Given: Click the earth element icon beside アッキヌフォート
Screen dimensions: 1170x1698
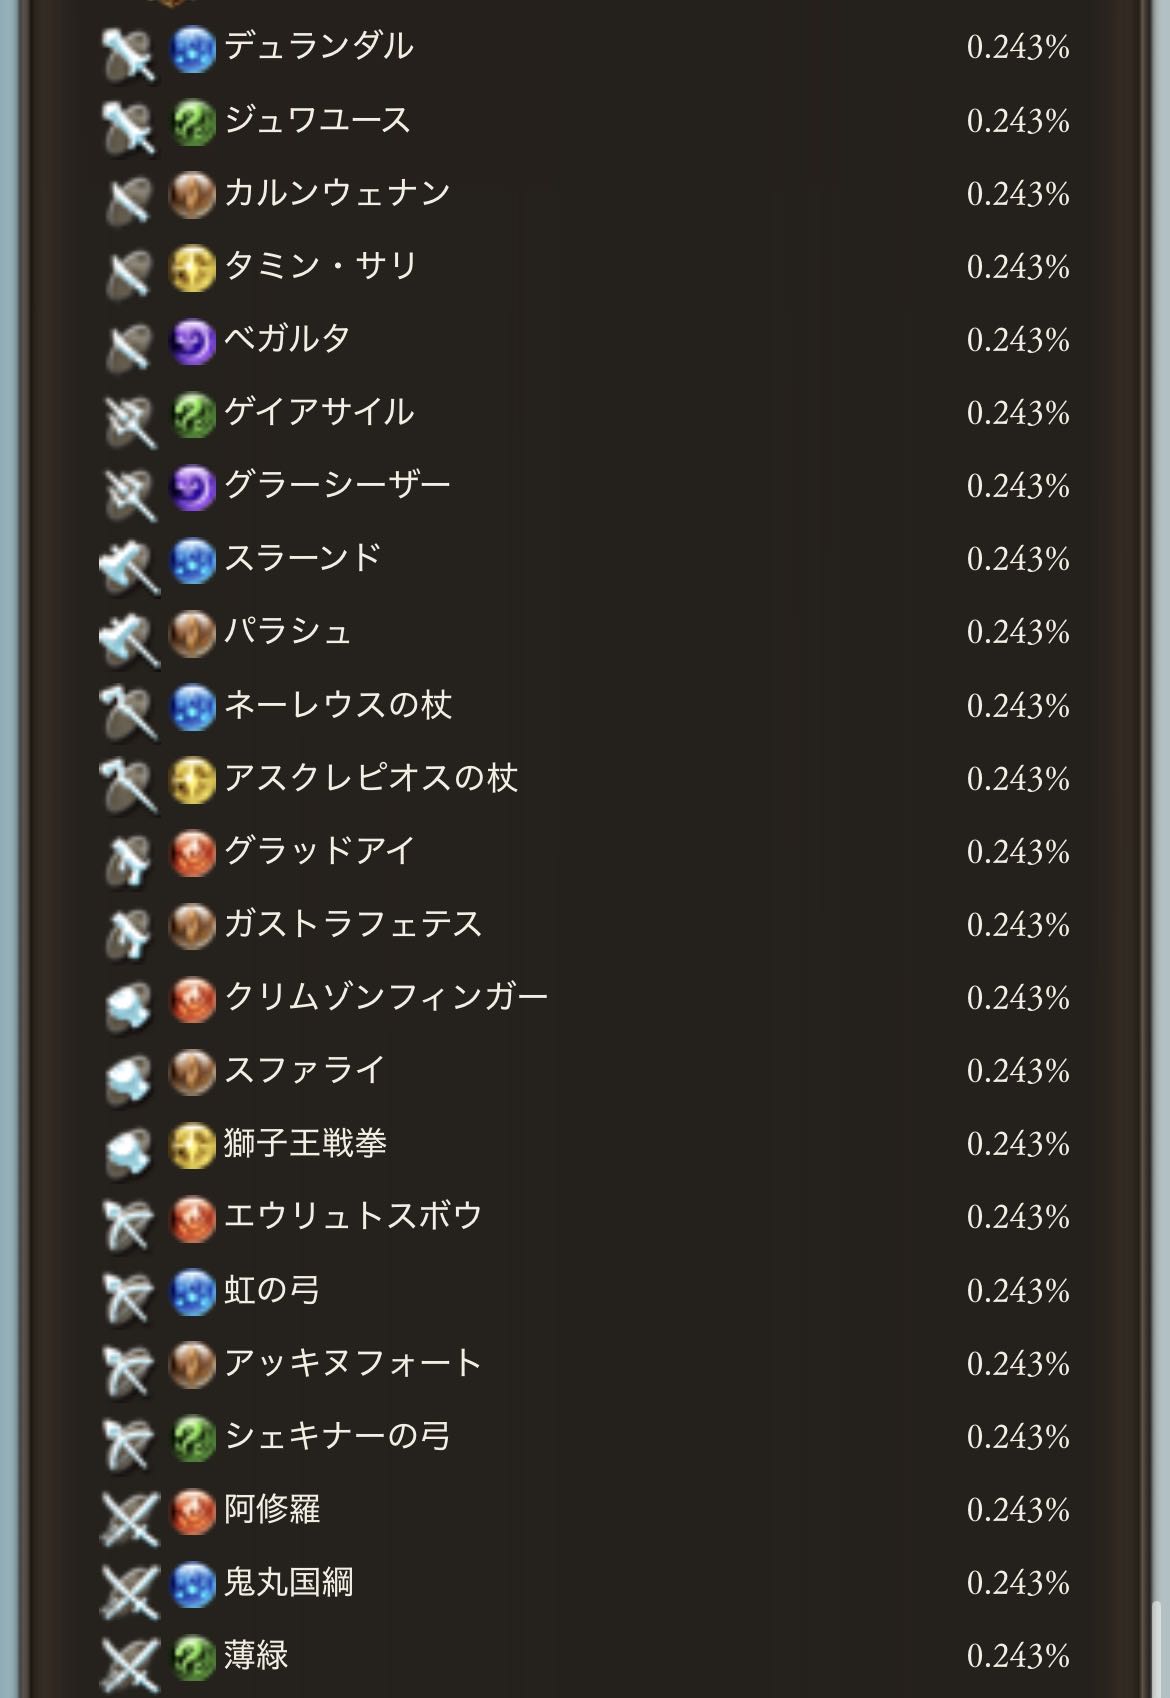Looking at the screenshot, I should (x=193, y=1366).
